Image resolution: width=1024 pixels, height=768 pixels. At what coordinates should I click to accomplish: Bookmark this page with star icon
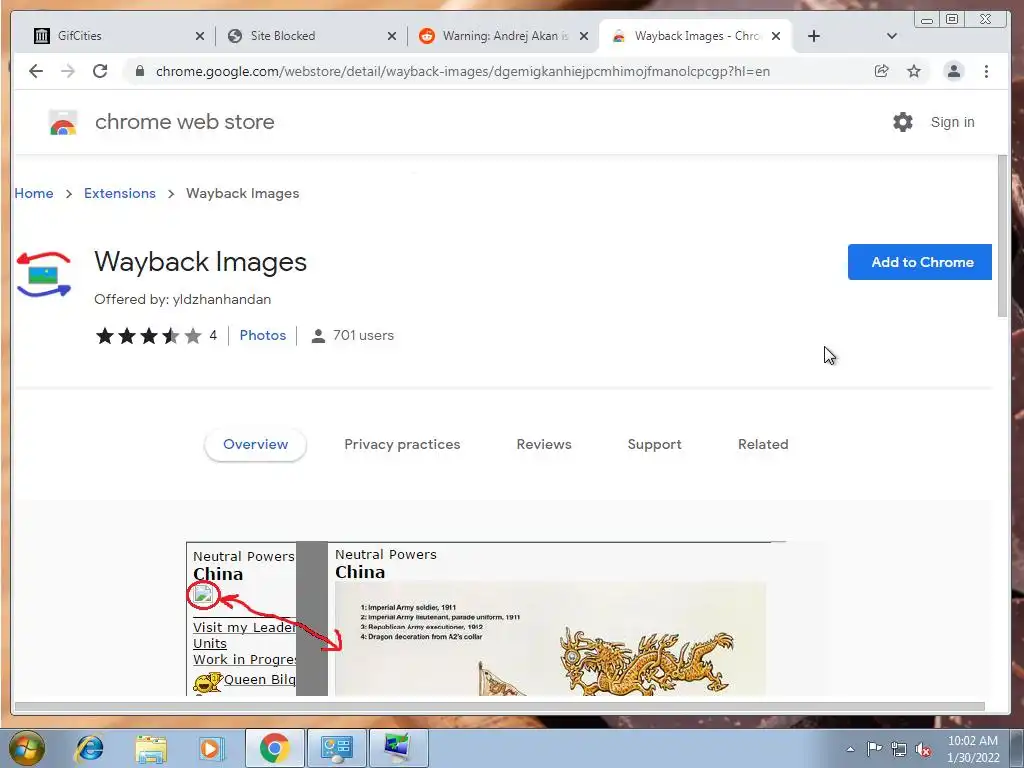pyautogui.click(x=914, y=71)
